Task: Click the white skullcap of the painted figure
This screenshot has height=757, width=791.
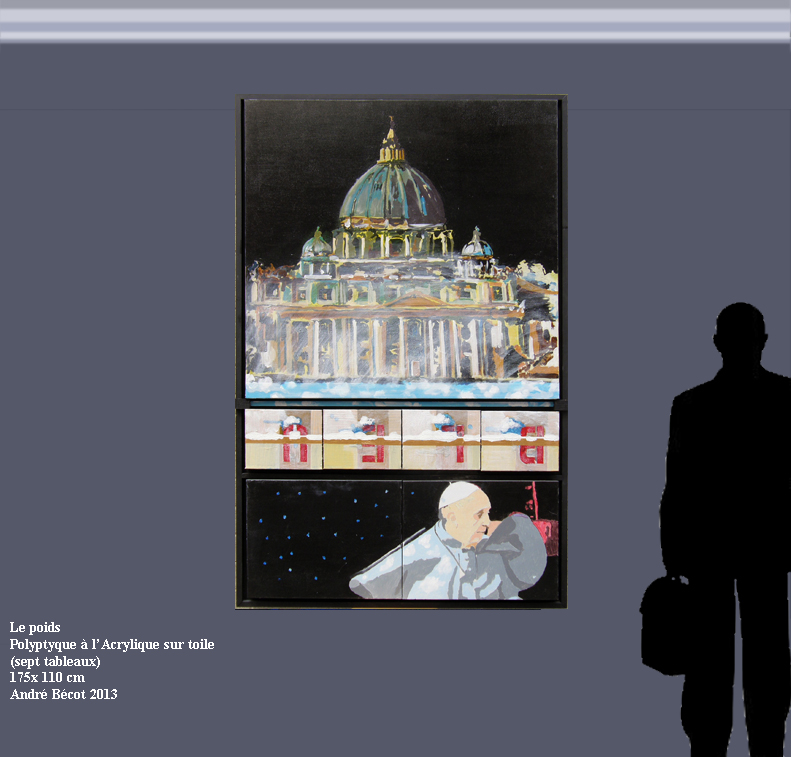Action: pos(459,492)
